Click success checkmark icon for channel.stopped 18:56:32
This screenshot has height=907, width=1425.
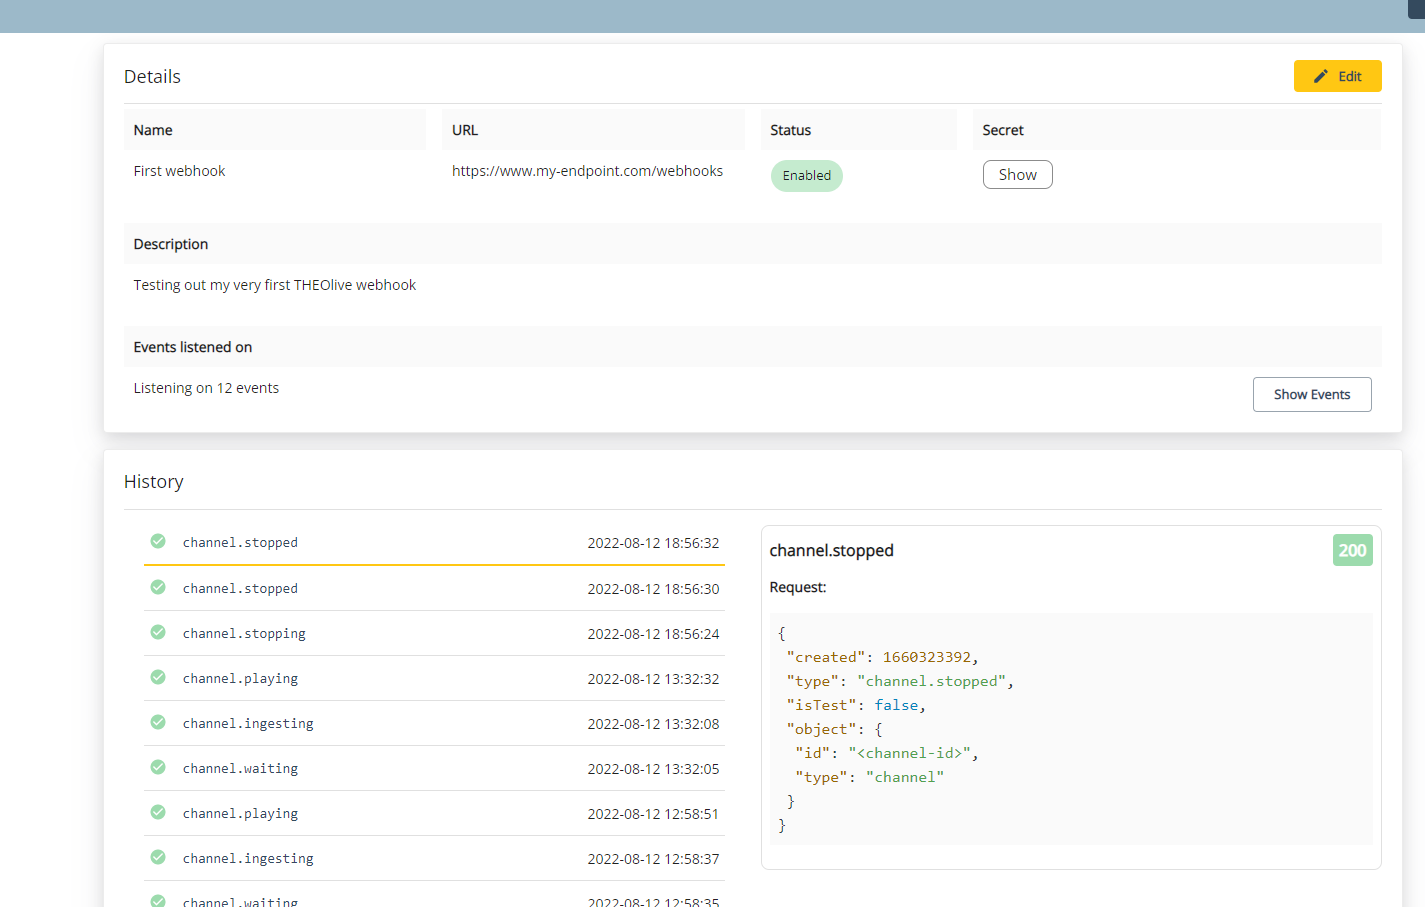point(158,541)
